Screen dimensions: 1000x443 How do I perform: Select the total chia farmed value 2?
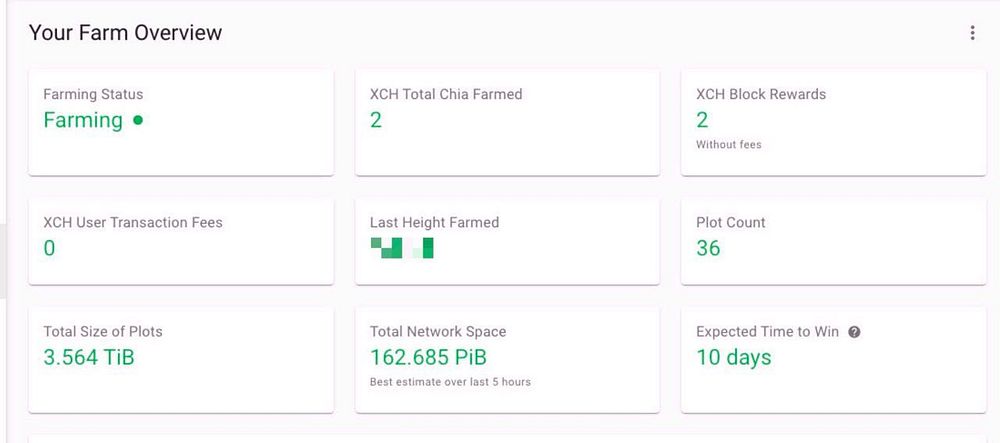pos(376,120)
